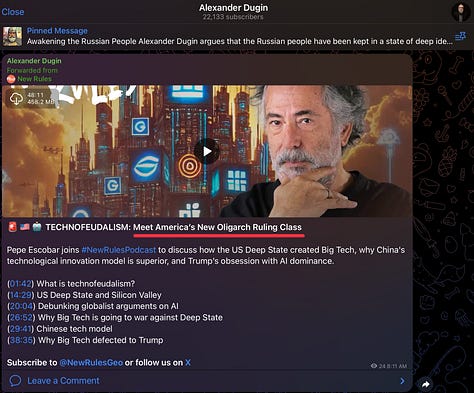The image size is (474, 393).
Task: Open the #NewRulesPodcast hashtag
Action: click(119, 250)
